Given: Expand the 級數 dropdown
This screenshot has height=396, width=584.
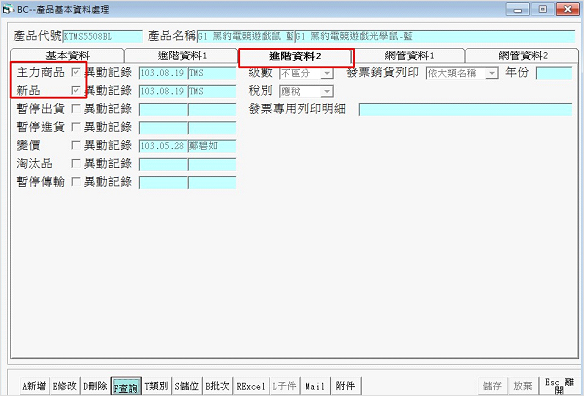Looking at the screenshot, I should click(x=327, y=73).
